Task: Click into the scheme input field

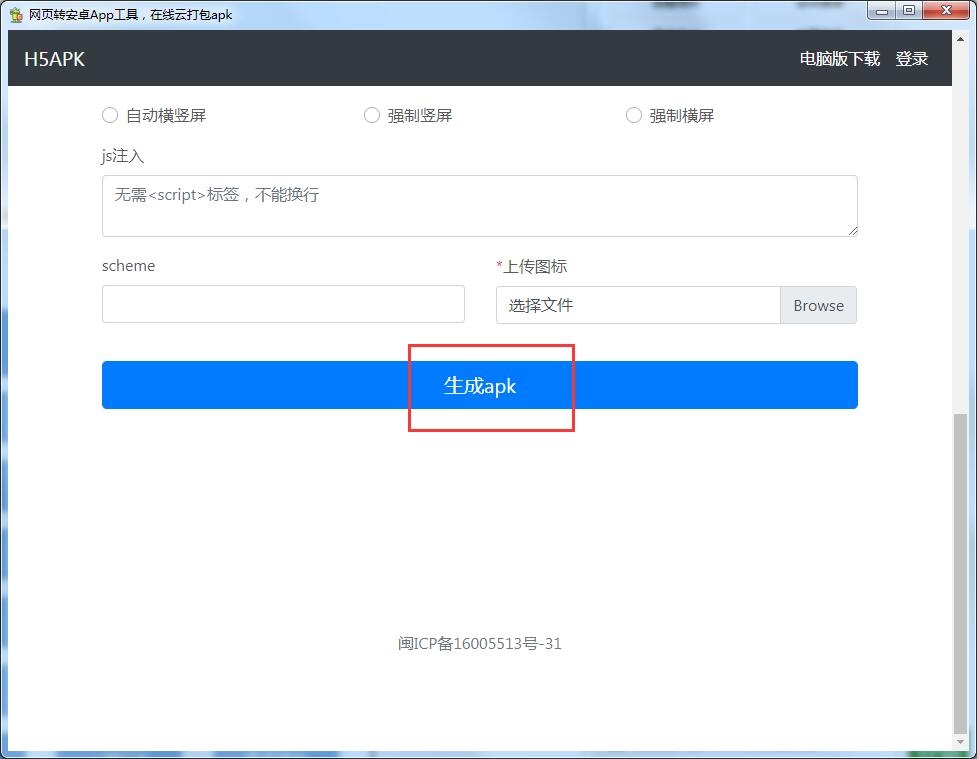Action: 283,304
